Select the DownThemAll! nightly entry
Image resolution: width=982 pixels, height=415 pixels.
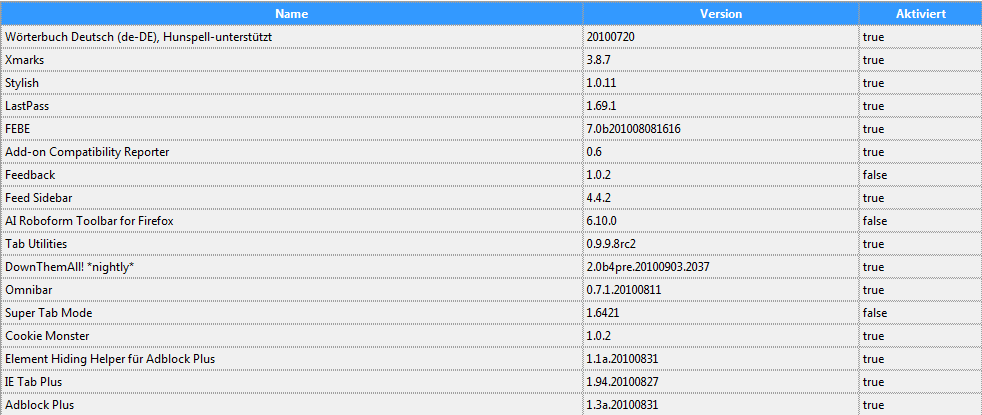point(69,267)
